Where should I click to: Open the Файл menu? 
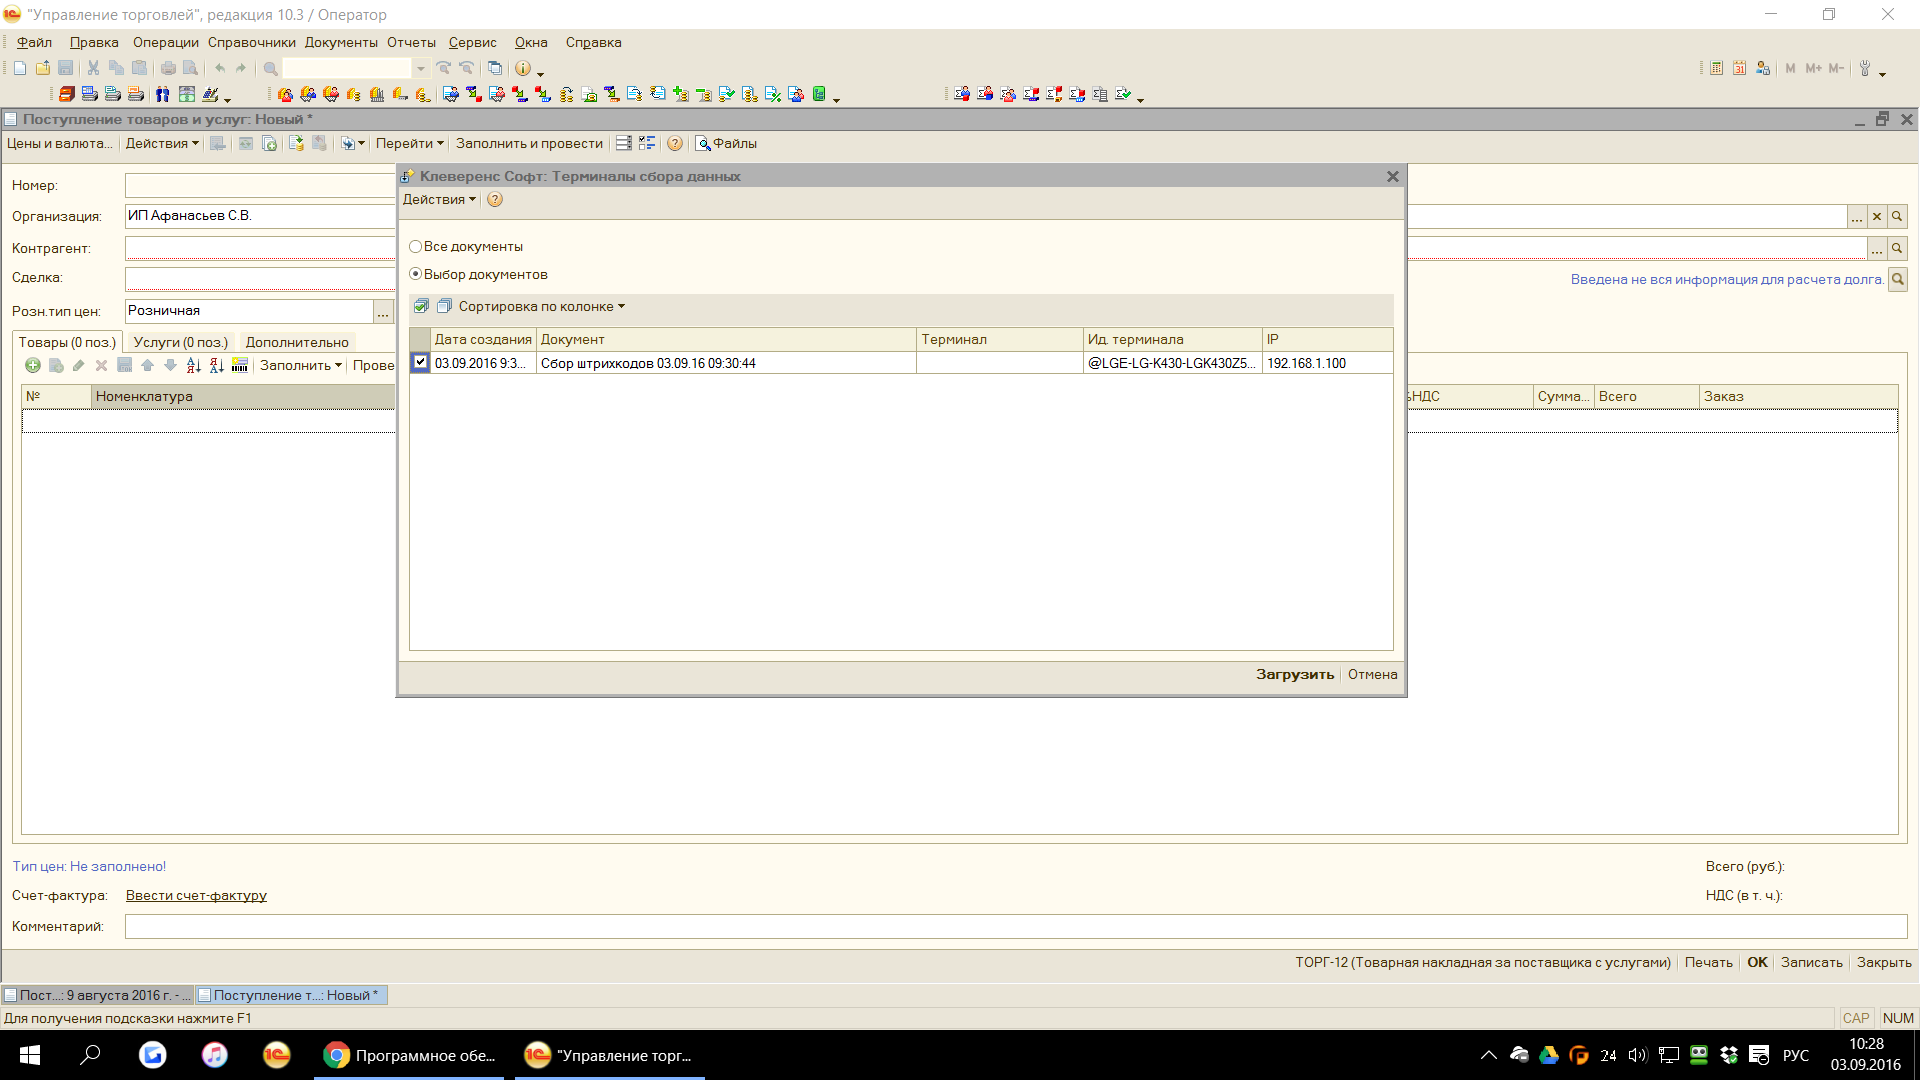coord(34,42)
